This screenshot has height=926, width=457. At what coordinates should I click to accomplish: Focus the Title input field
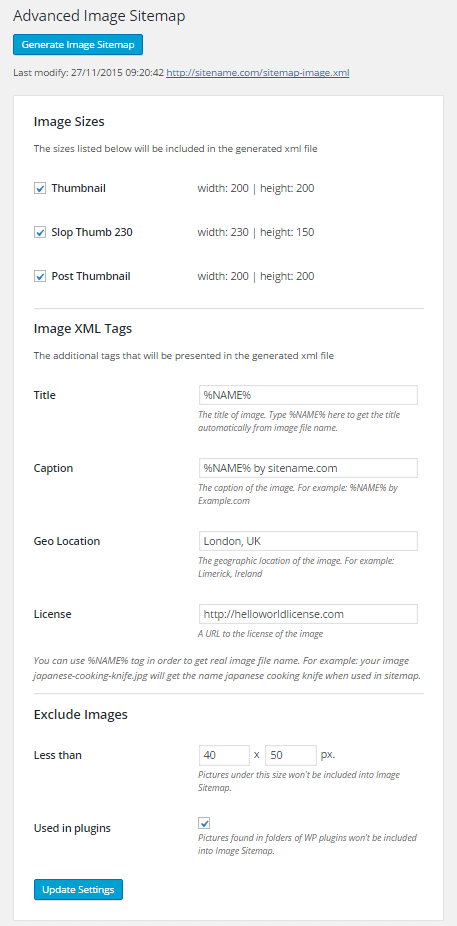pos(308,395)
